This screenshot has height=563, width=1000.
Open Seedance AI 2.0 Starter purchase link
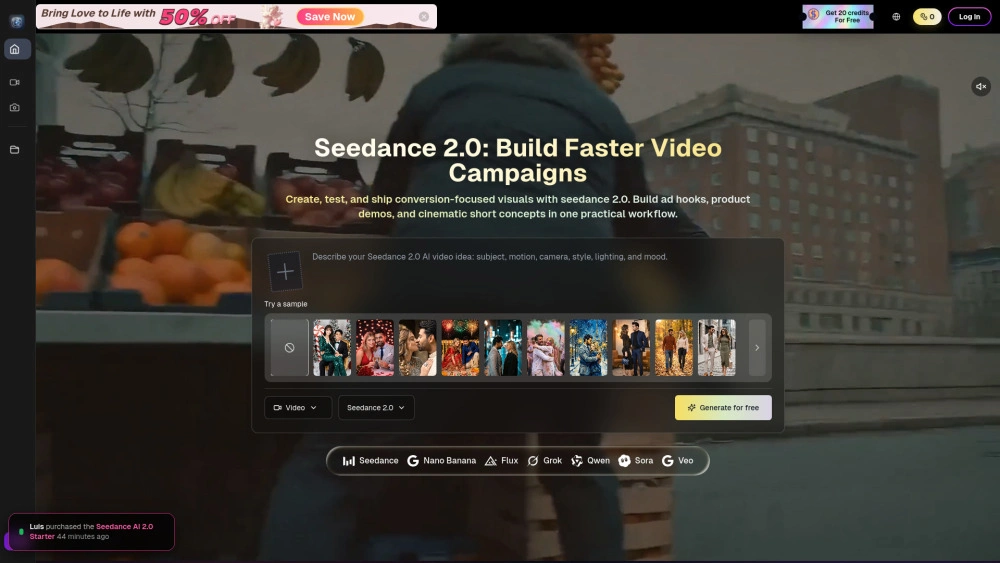click(91, 531)
